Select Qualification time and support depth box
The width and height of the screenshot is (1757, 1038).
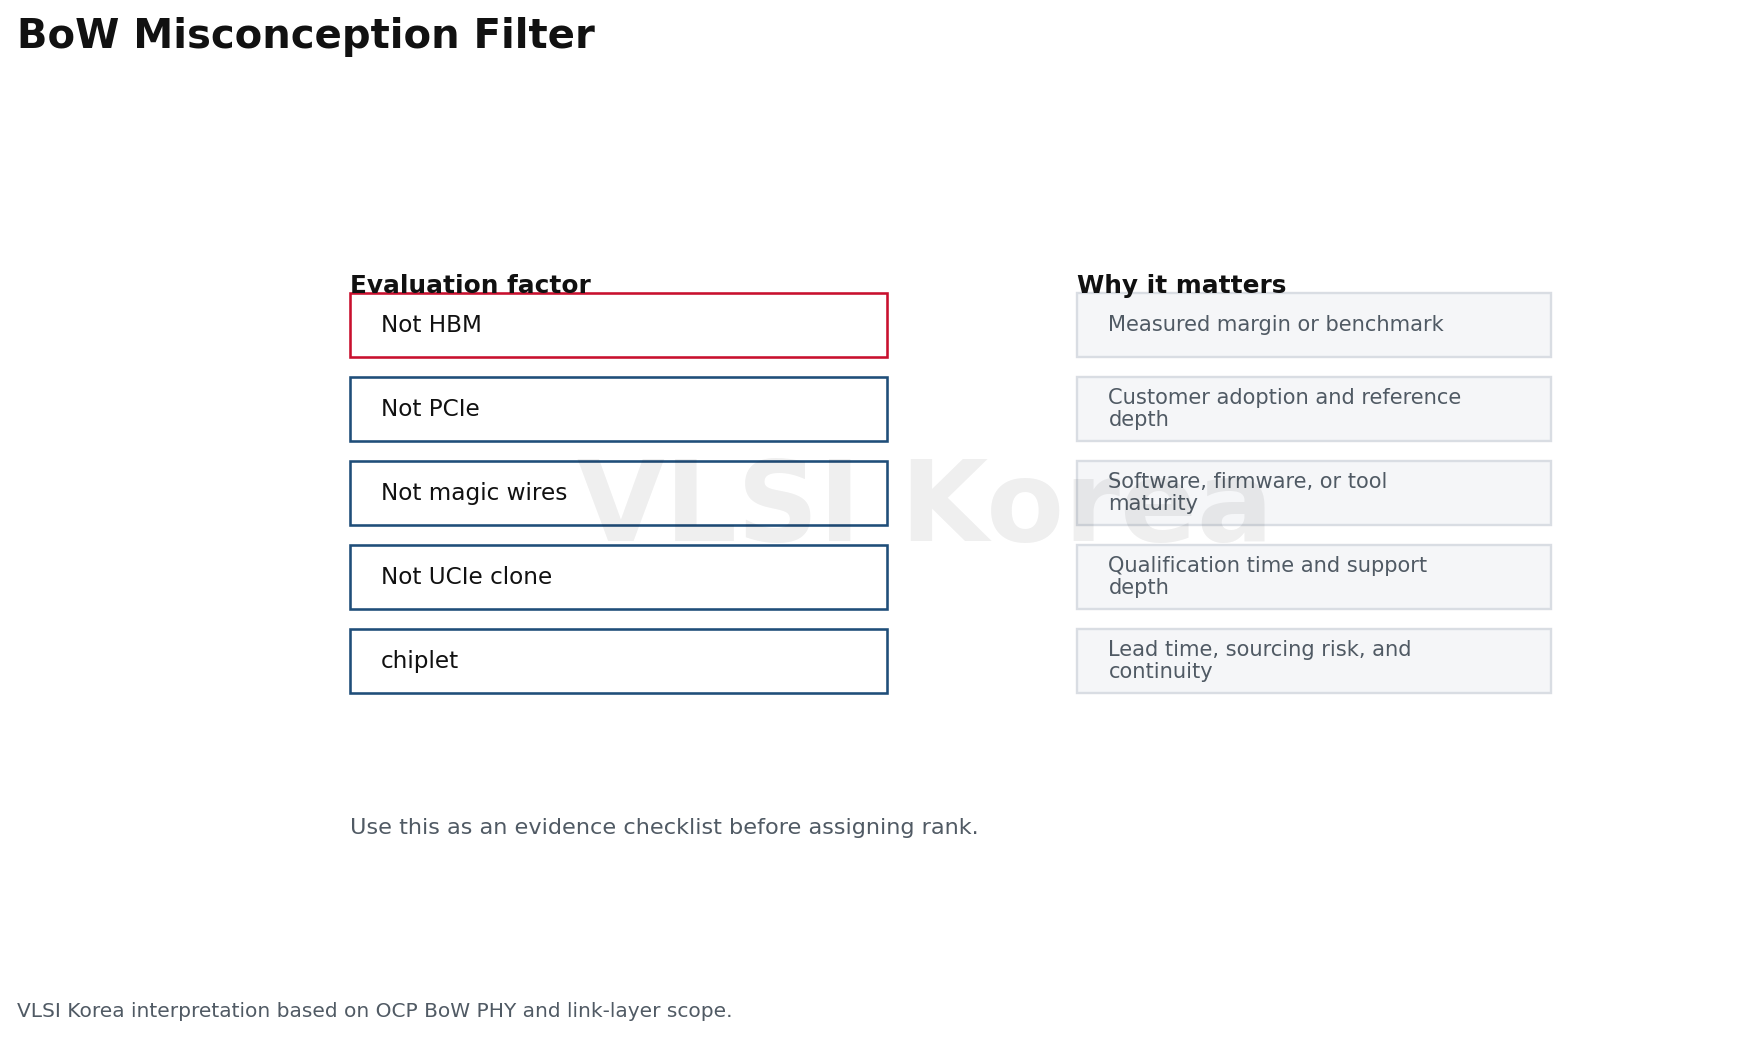[x=1313, y=577]
